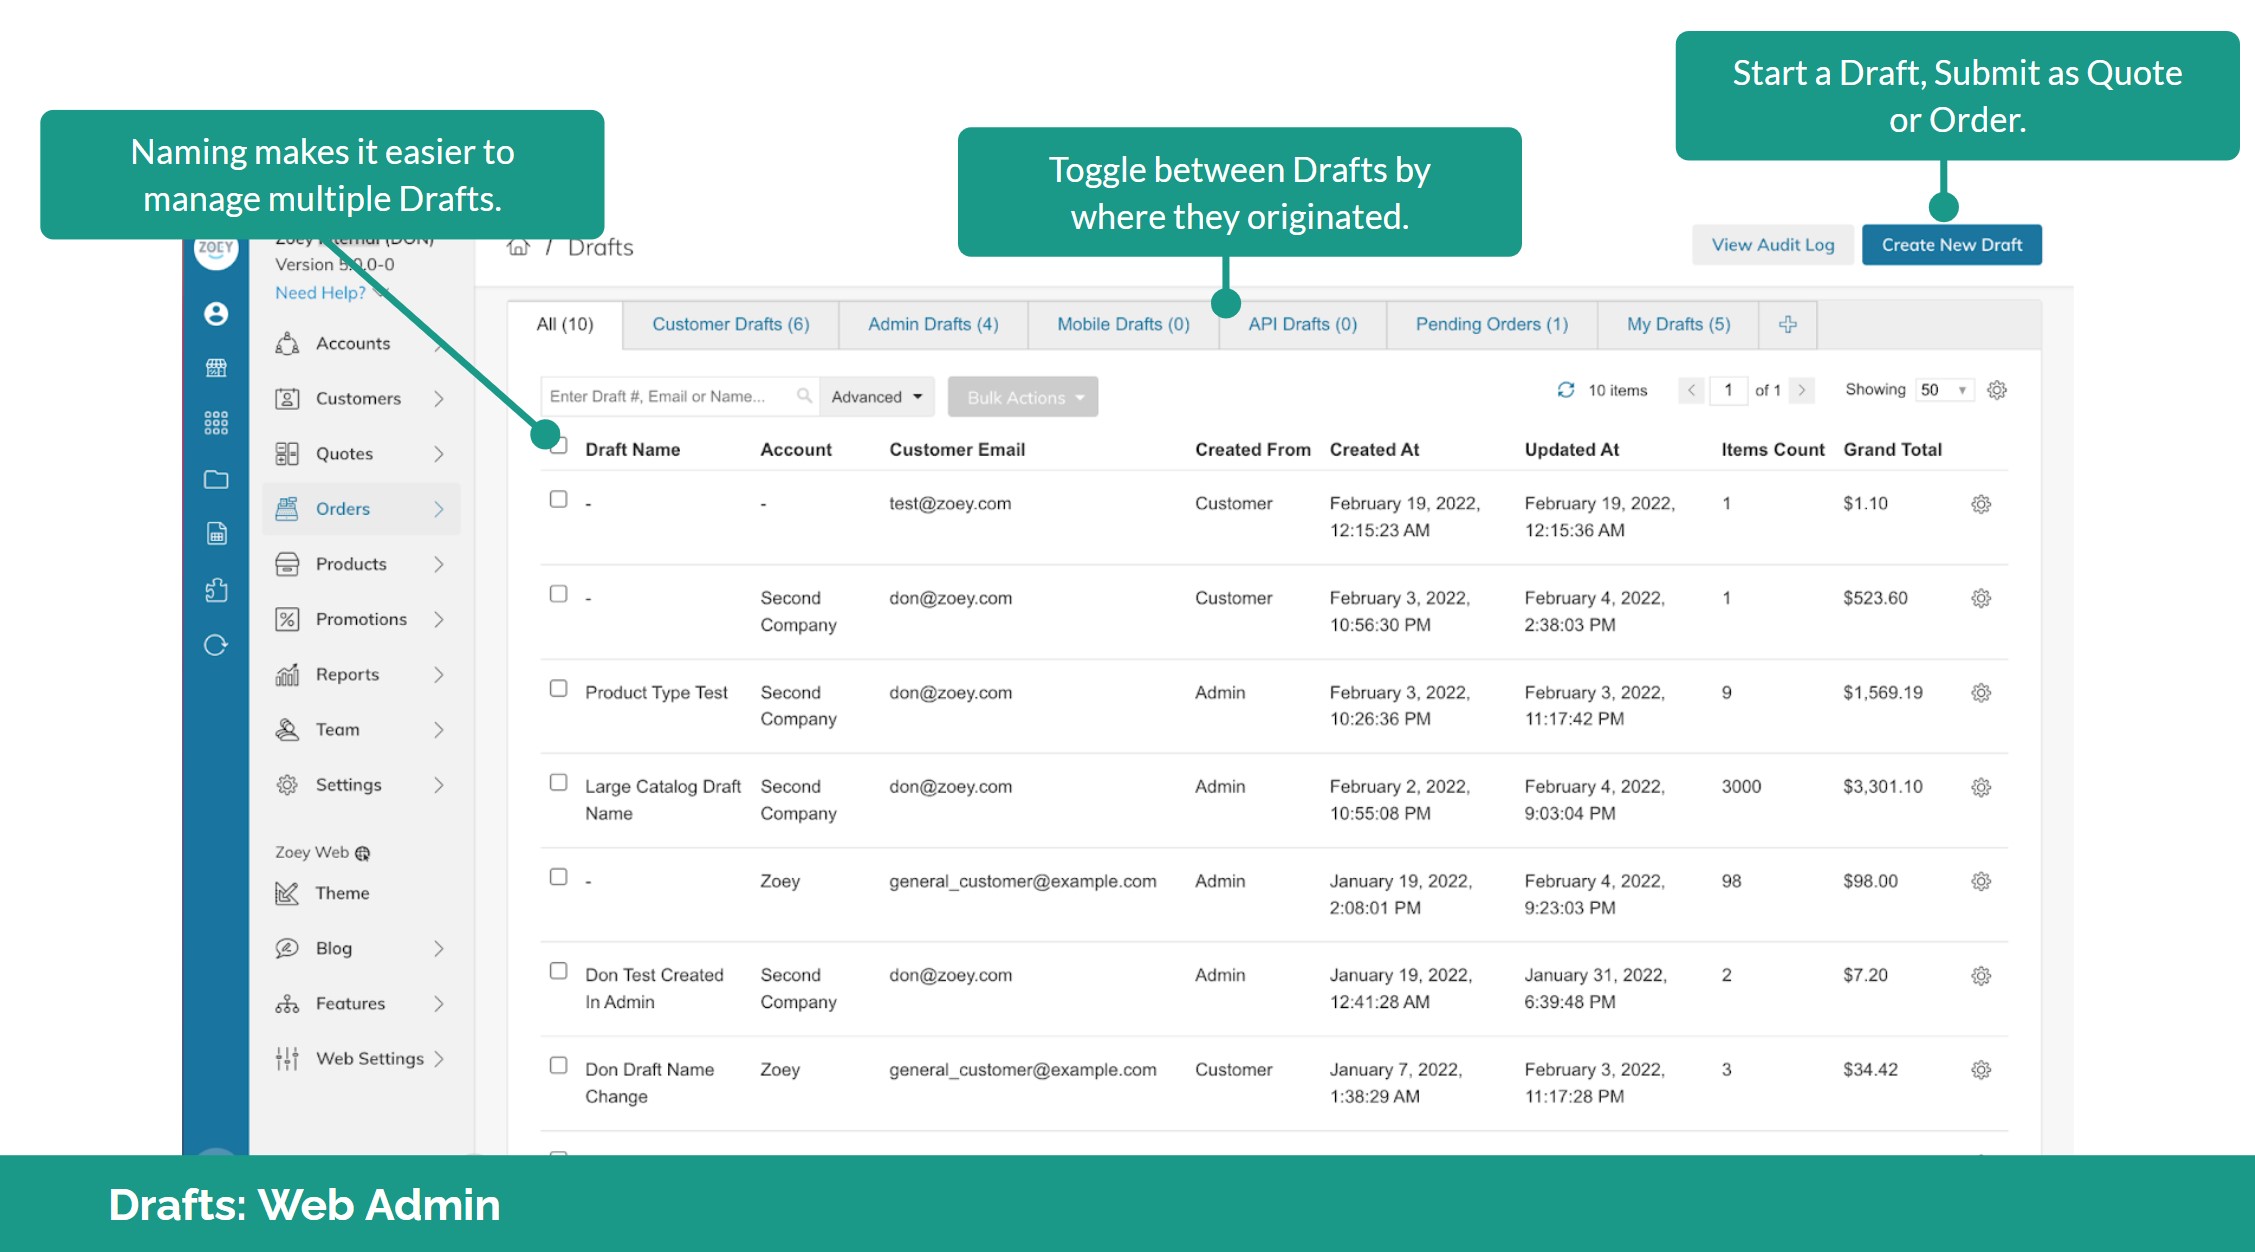Click the user profile icon in blue sidebar
This screenshot has width=2255, height=1252.
pyautogui.click(x=216, y=314)
